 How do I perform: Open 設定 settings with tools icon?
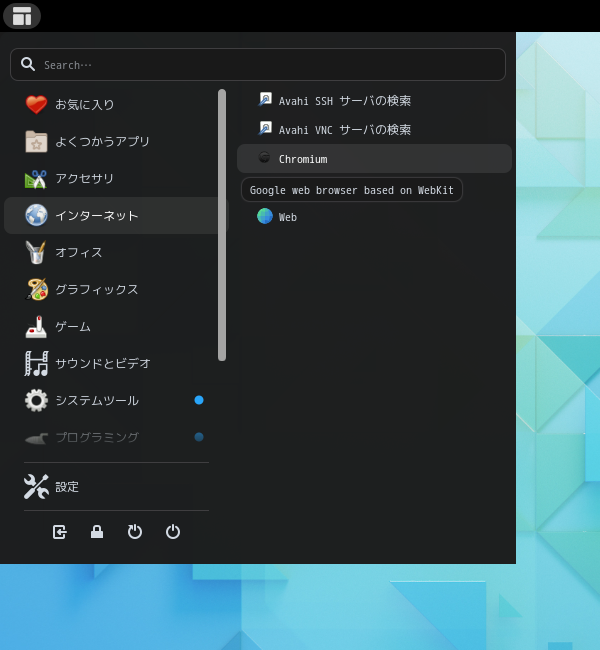coord(116,487)
